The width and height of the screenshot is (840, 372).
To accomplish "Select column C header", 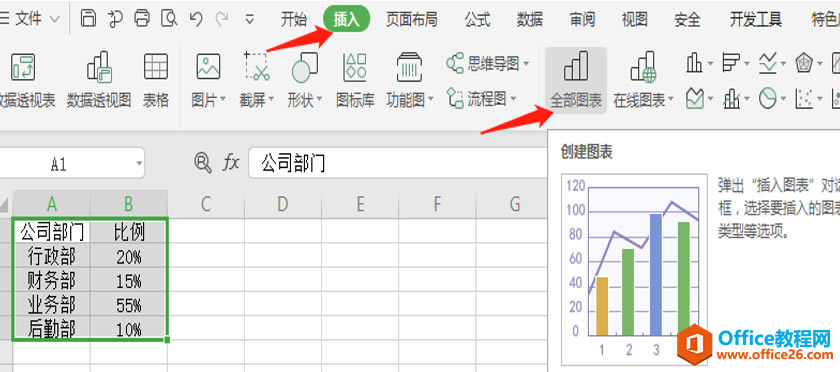I will coord(206,204).
